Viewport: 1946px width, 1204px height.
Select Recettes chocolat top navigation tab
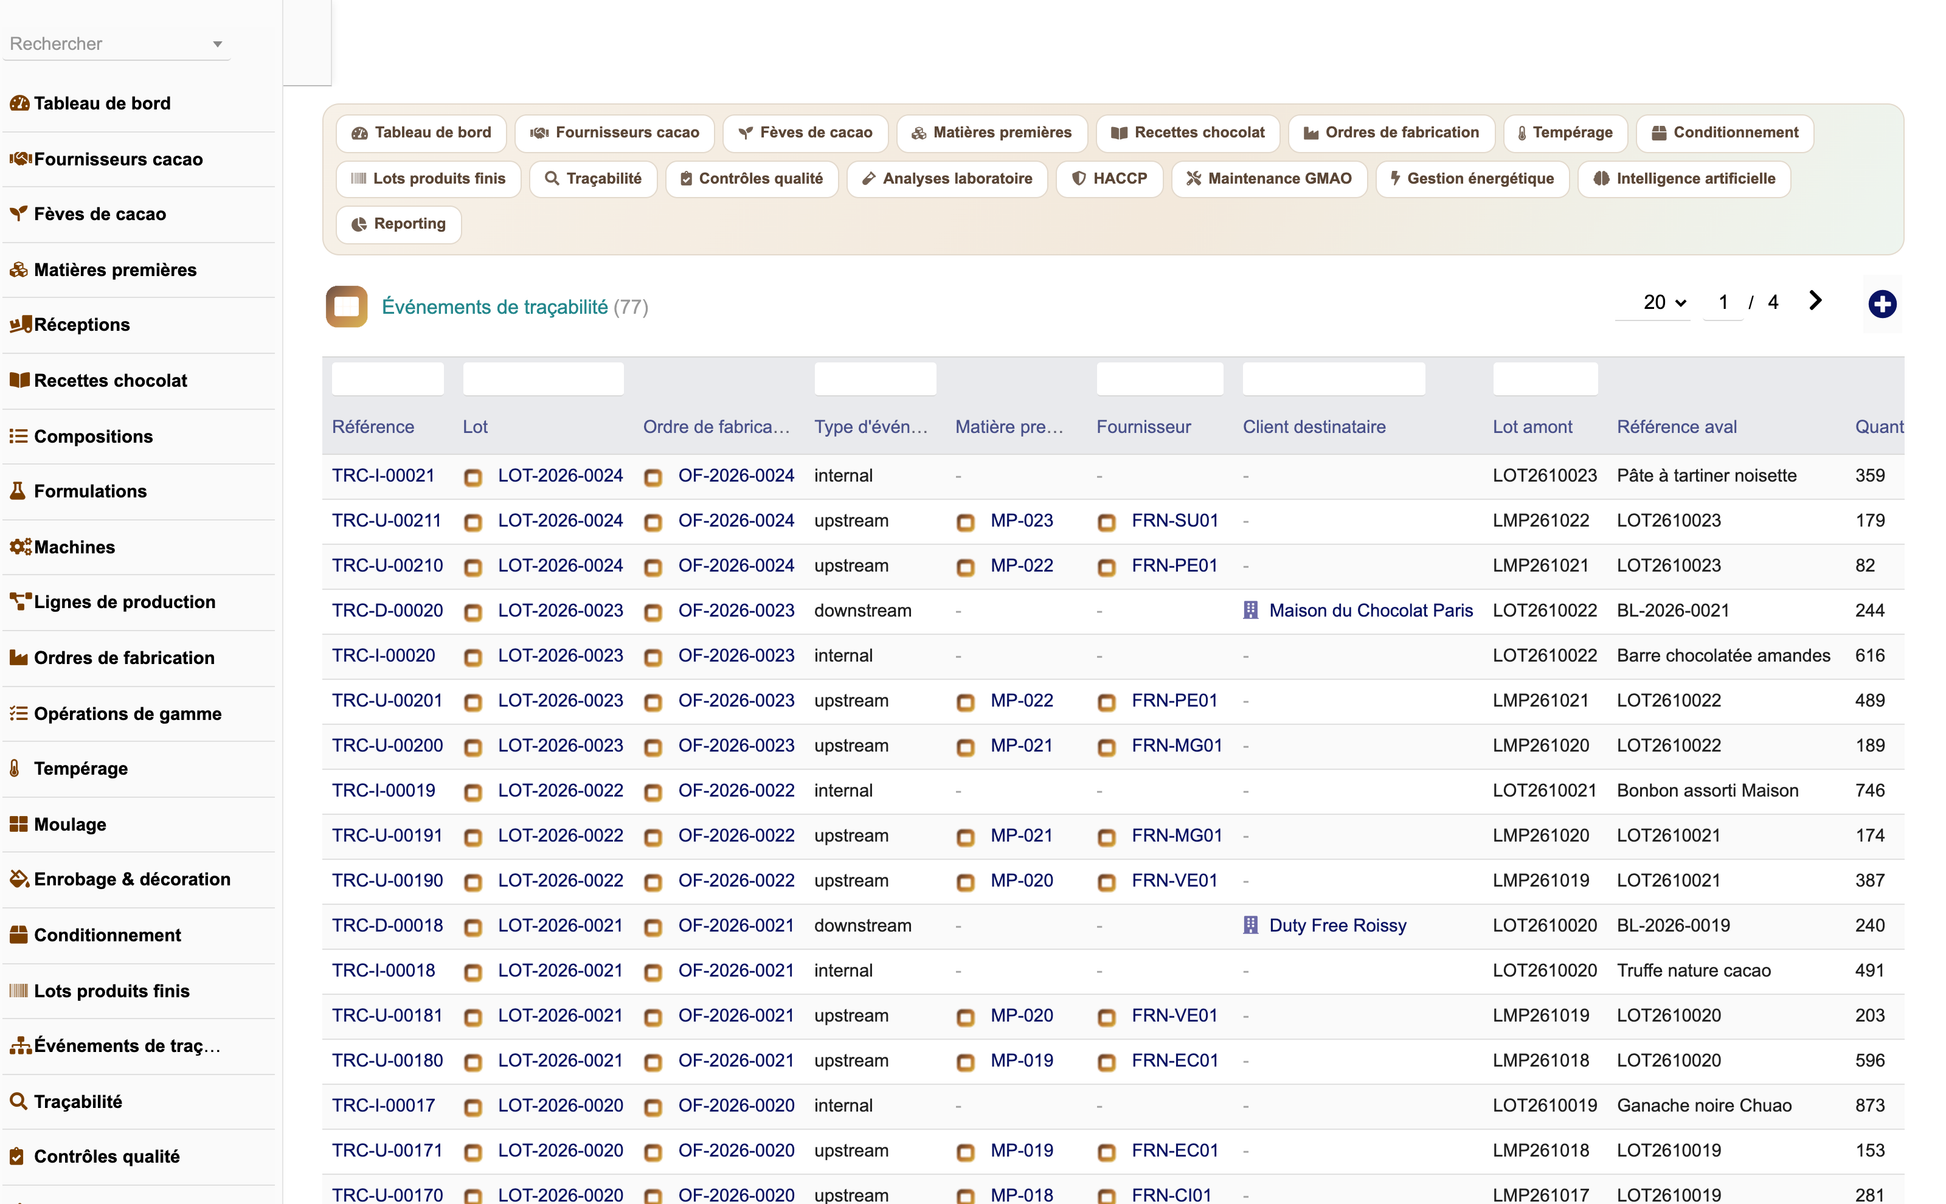1188,133
